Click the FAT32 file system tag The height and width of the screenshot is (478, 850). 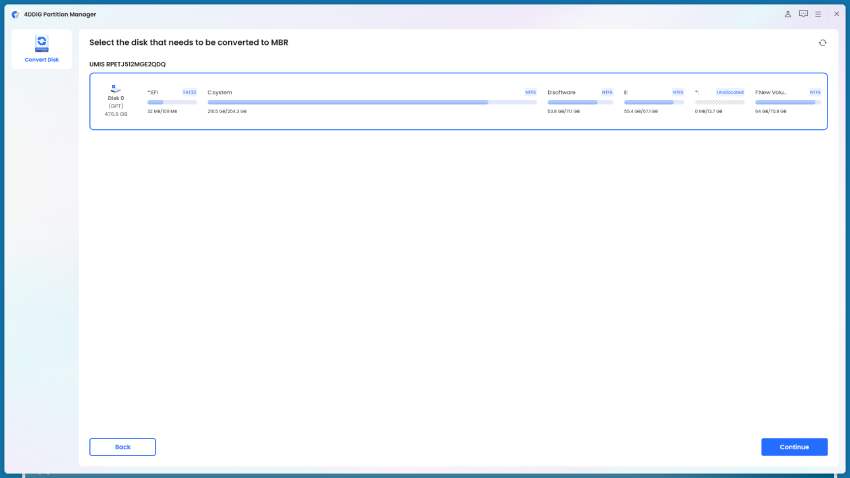tap(189, 93)
